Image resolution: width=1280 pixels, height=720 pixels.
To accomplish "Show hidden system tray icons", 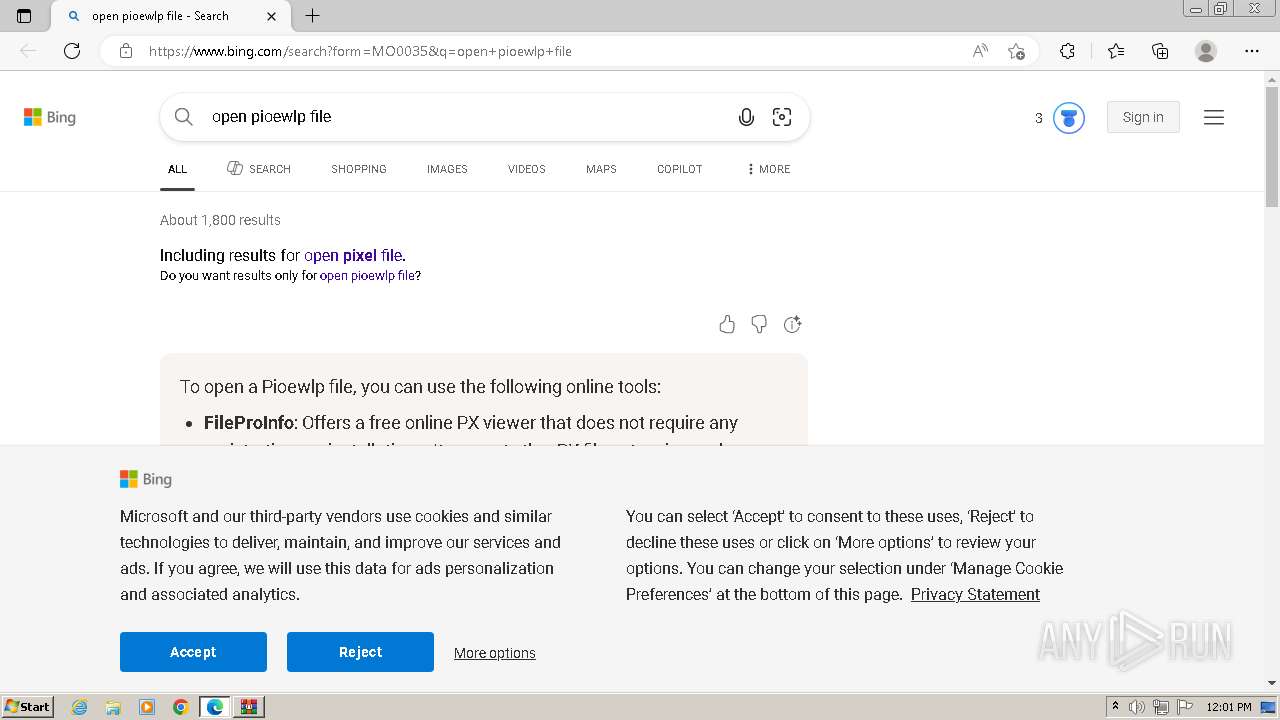I will pyautogui.click(x=1115, y=707).
